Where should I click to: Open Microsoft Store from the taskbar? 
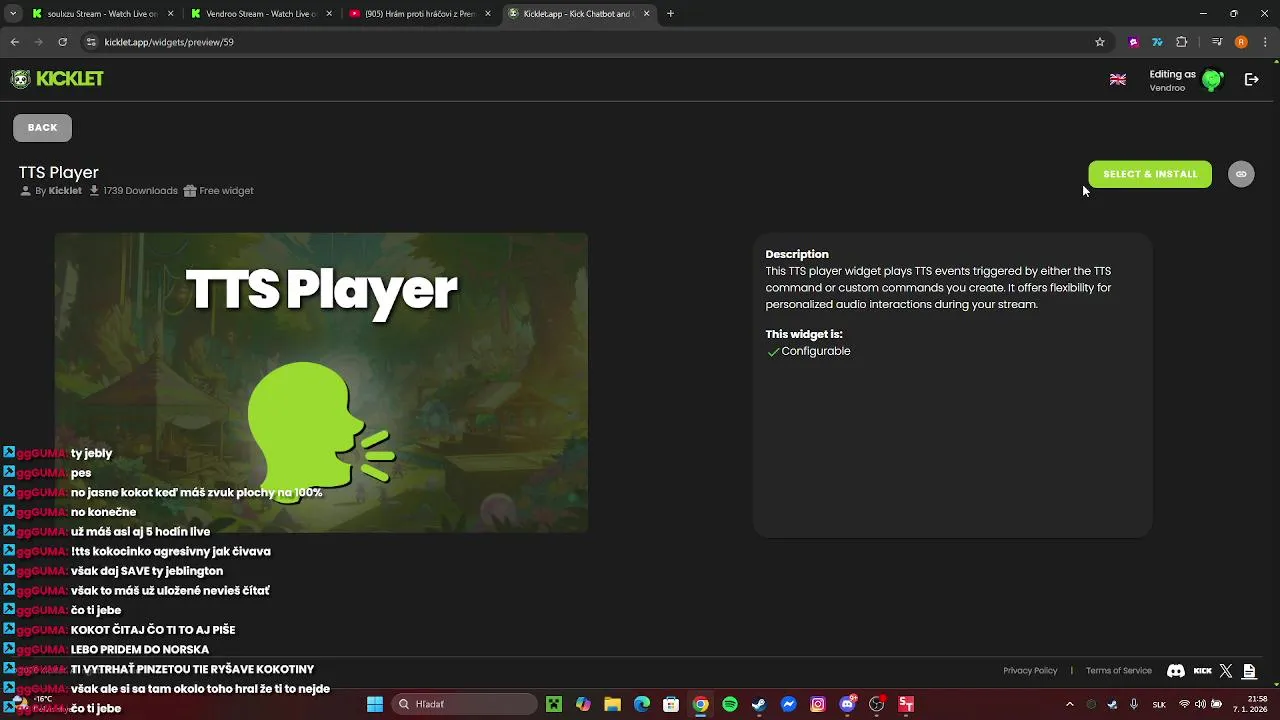(x=671, y=704)
